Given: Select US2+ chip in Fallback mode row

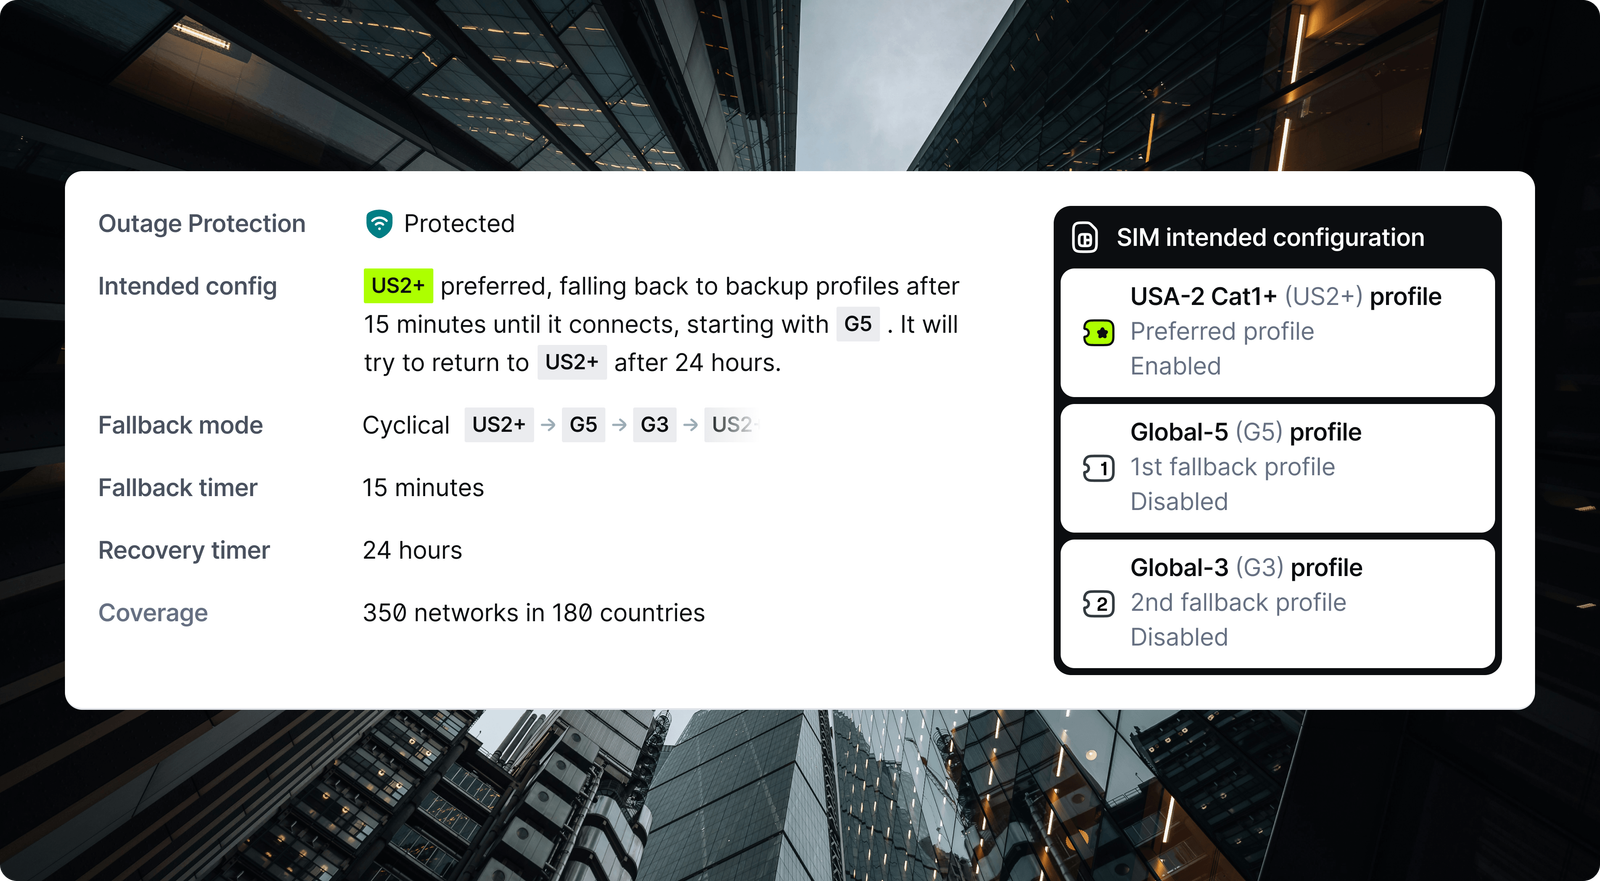Looking at the screenshot, I should click(499, 425).
